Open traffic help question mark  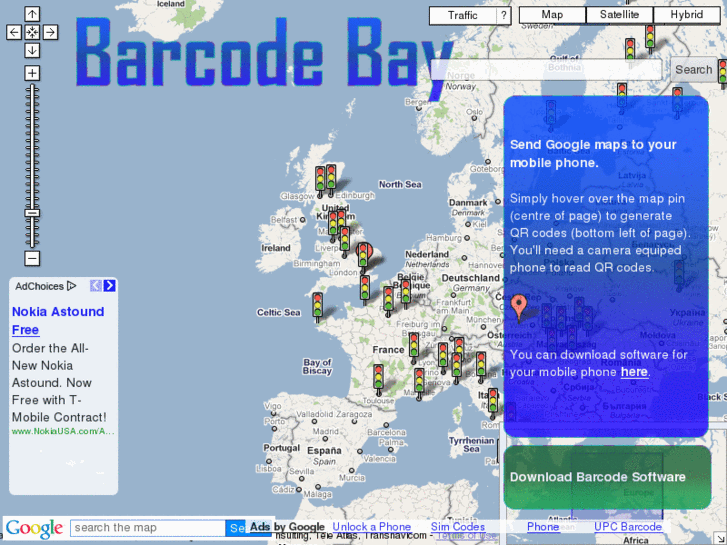pyautogui.click(x=504, y=15)
